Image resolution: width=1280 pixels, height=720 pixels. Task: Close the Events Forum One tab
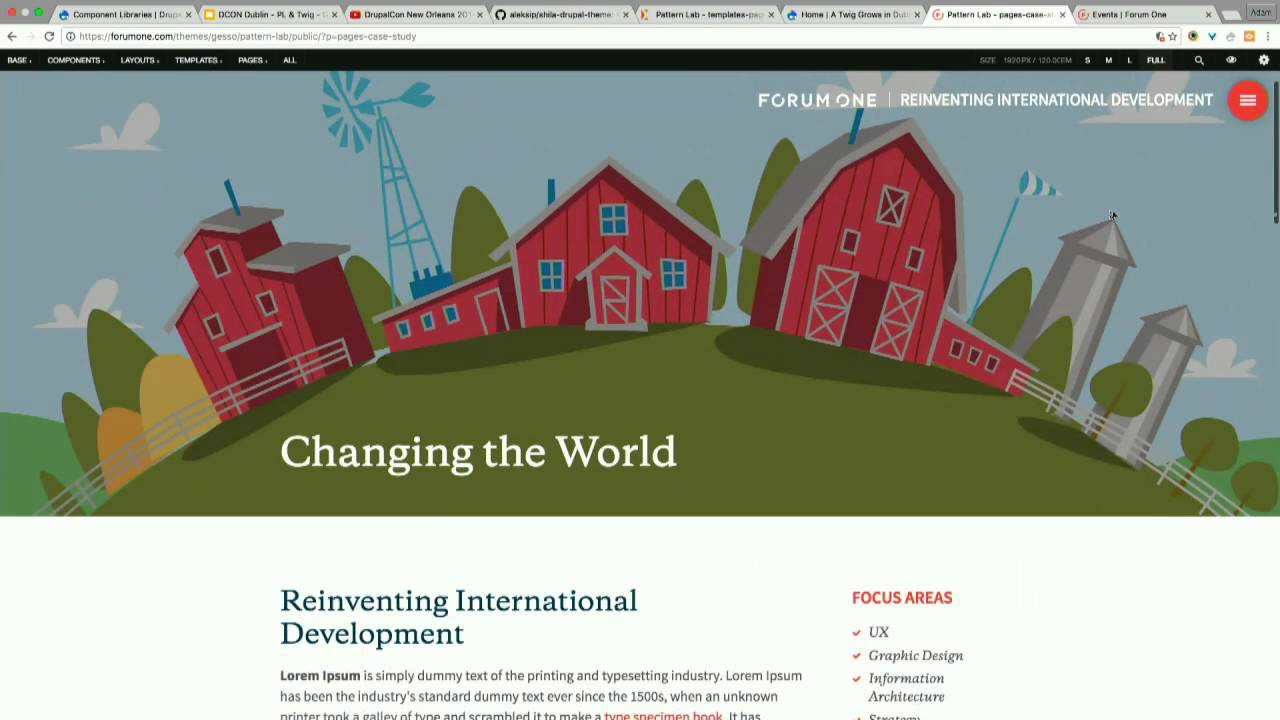point(1208,15)
